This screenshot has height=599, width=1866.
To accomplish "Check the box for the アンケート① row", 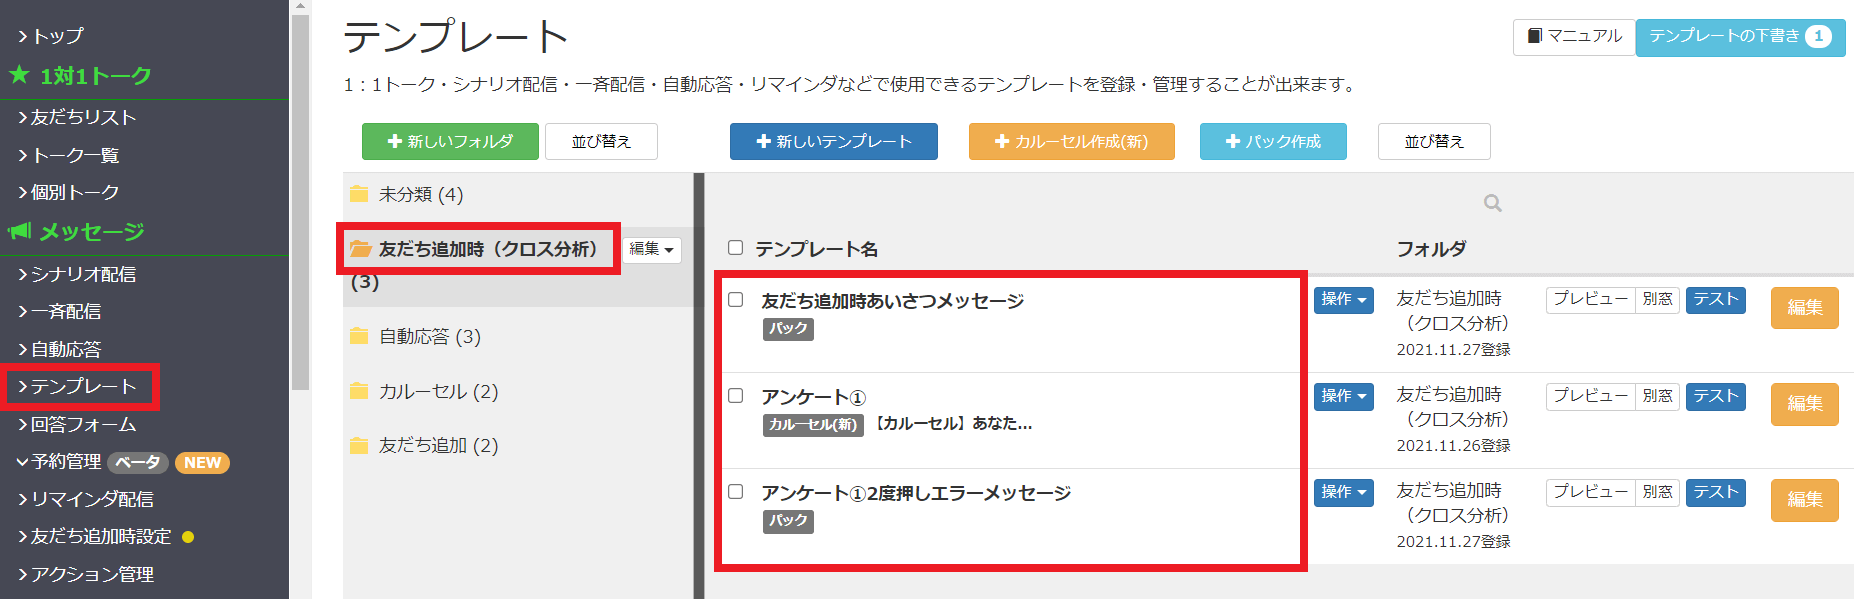I will pos(736,396).
